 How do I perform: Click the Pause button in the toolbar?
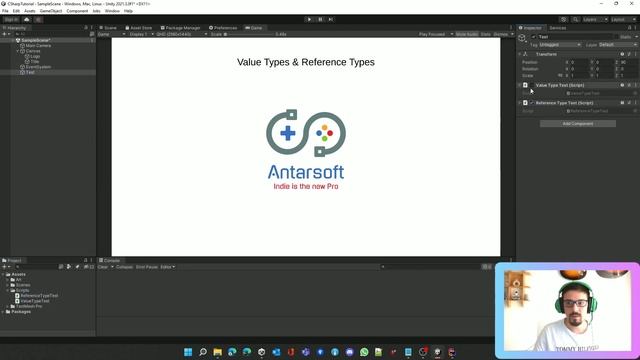[320, 19]
